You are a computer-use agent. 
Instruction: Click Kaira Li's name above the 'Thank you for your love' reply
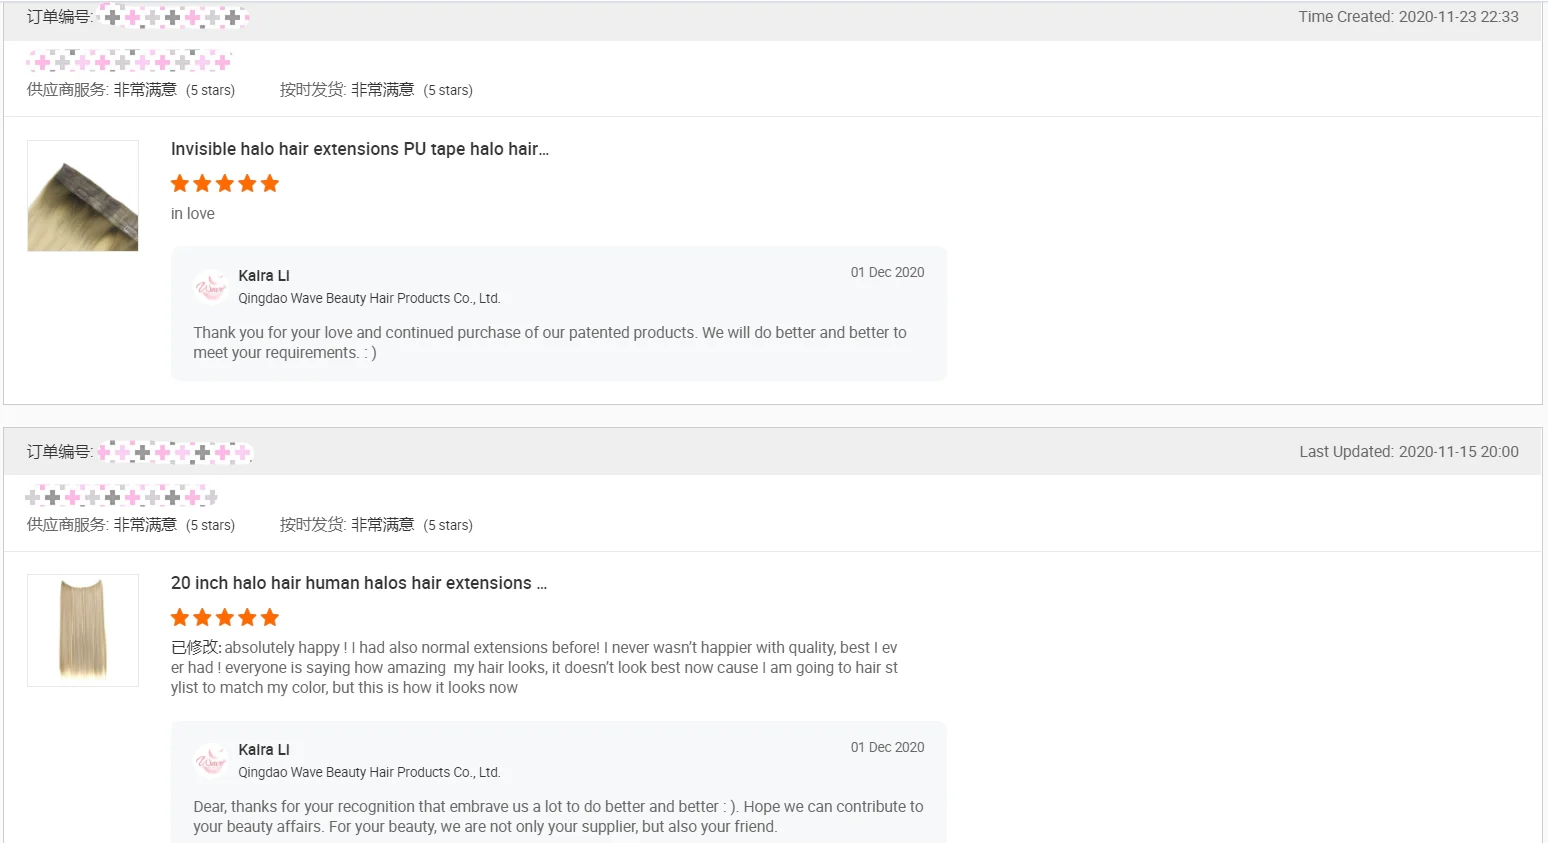pos(264,276)
